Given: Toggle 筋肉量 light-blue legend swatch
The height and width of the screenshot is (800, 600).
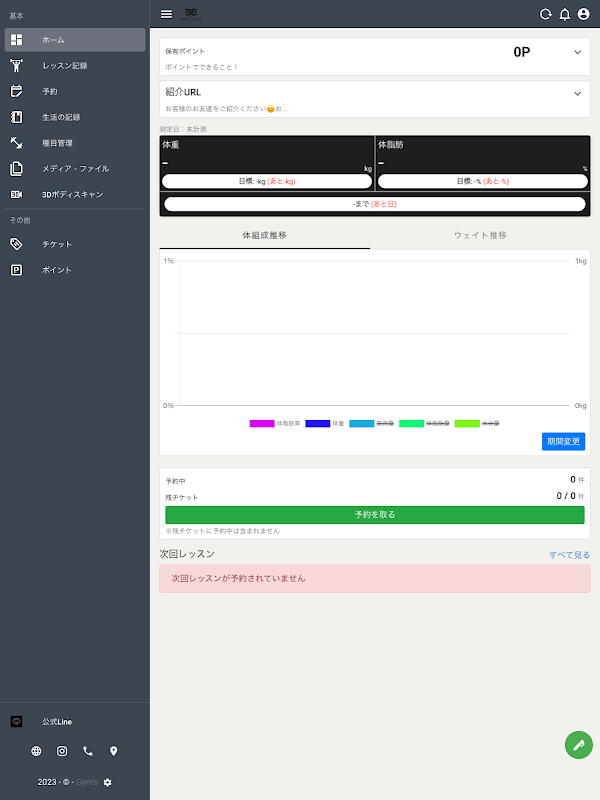Looking at the screenshot, I should 362,423.
